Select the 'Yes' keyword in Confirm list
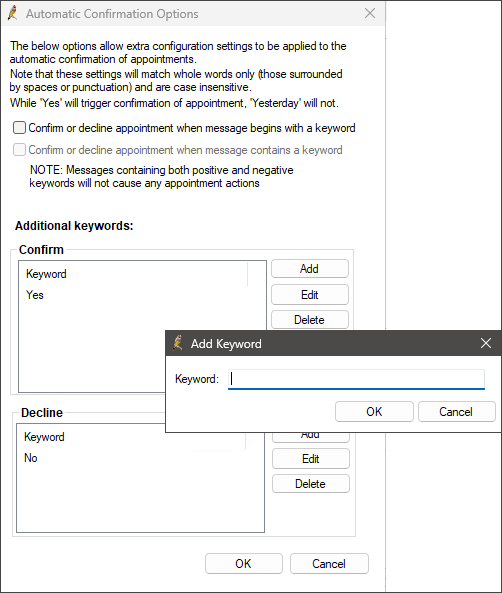502x593 pixels. coord(35,295)
